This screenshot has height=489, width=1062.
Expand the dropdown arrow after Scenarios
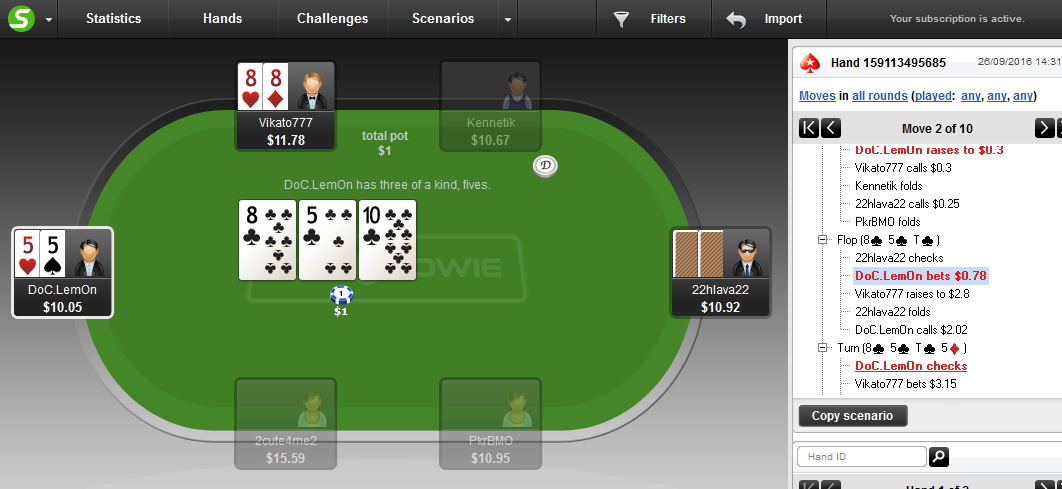click(x=508, y=20)
